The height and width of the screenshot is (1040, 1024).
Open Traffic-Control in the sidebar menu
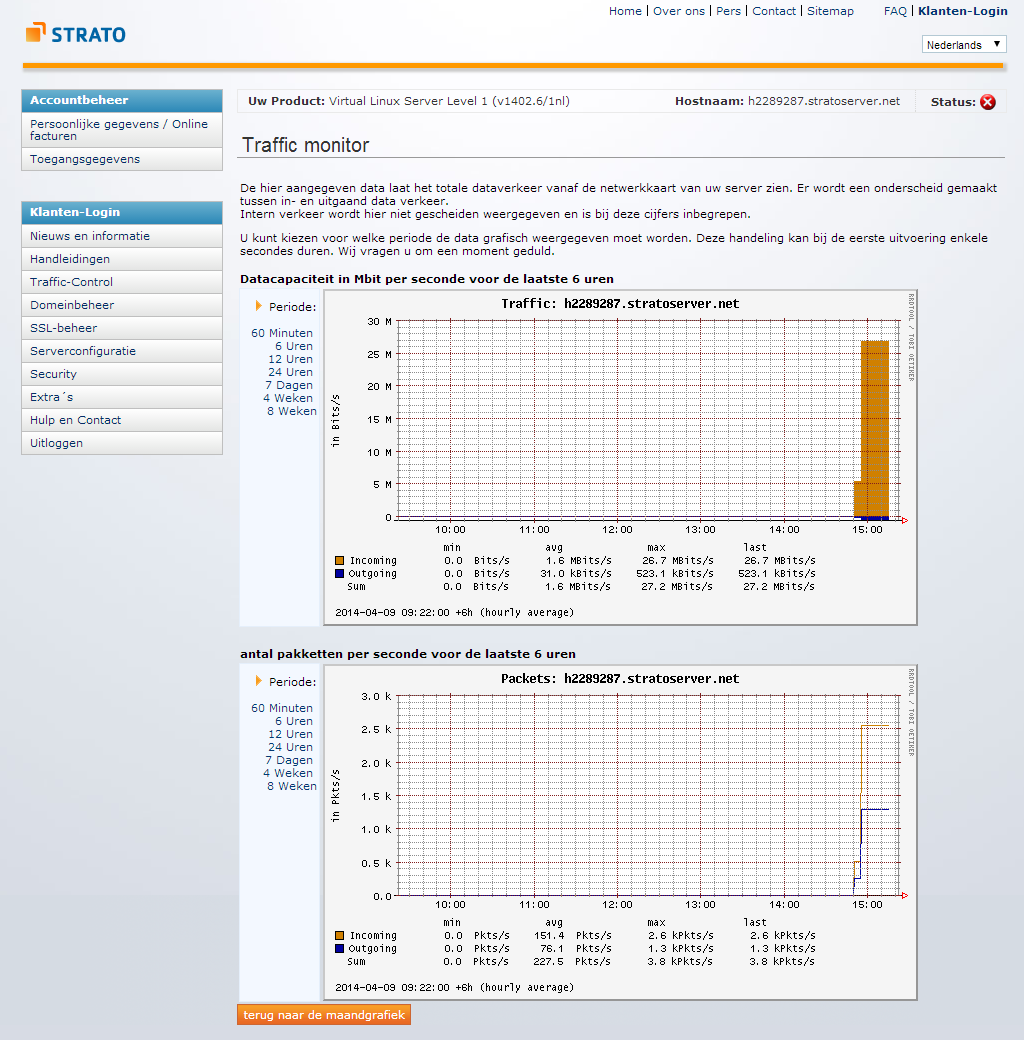(x=72, y=282)
